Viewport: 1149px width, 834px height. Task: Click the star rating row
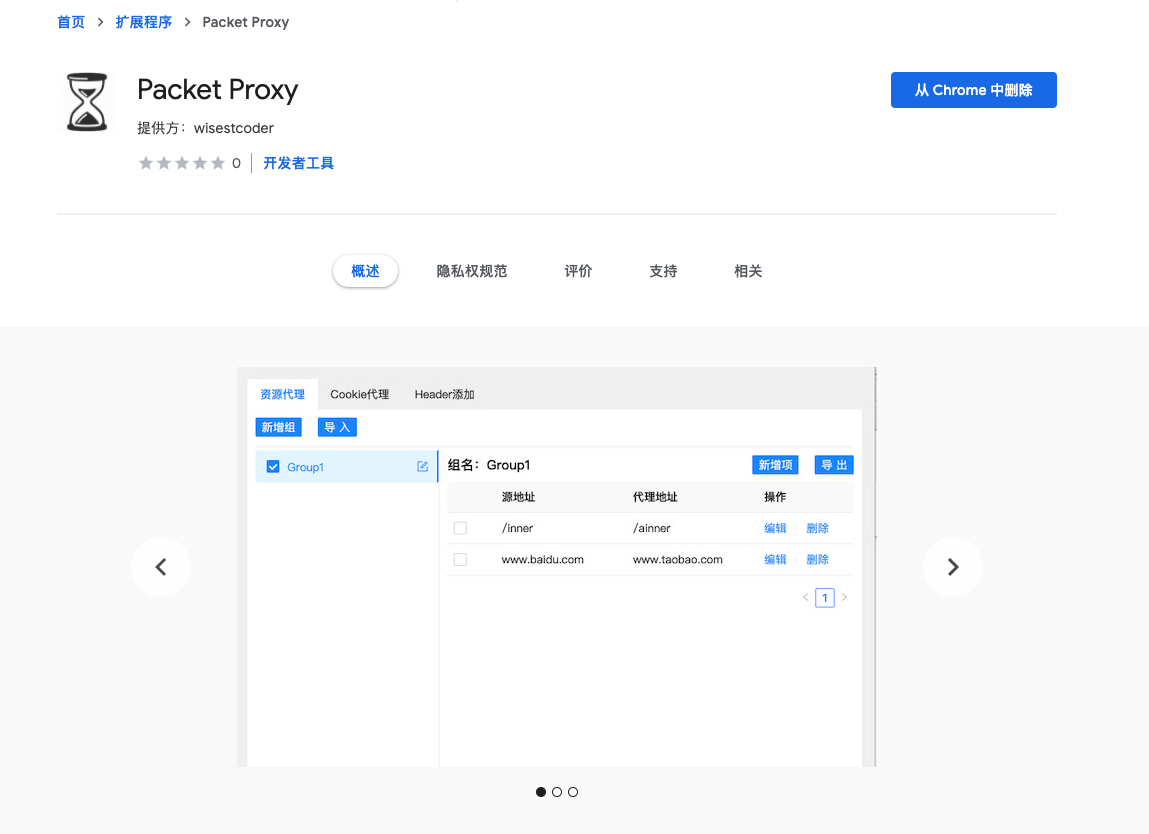click(182, 163)
